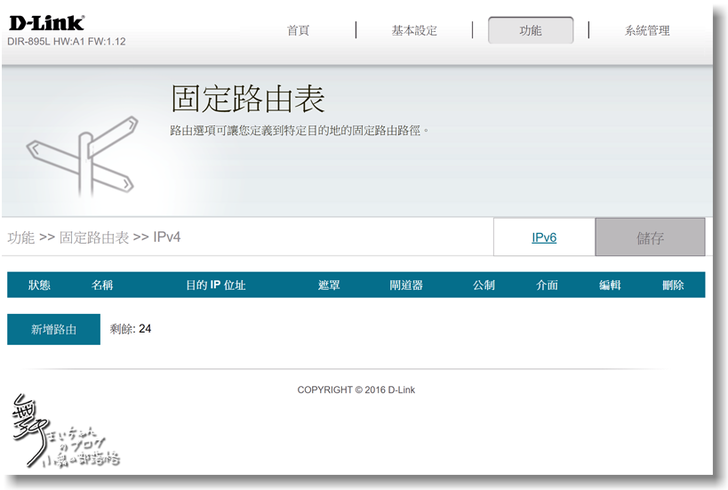This screenshot has width=728, height=490.
Task: Click the 刪除 column header
Action: point(673,285)
